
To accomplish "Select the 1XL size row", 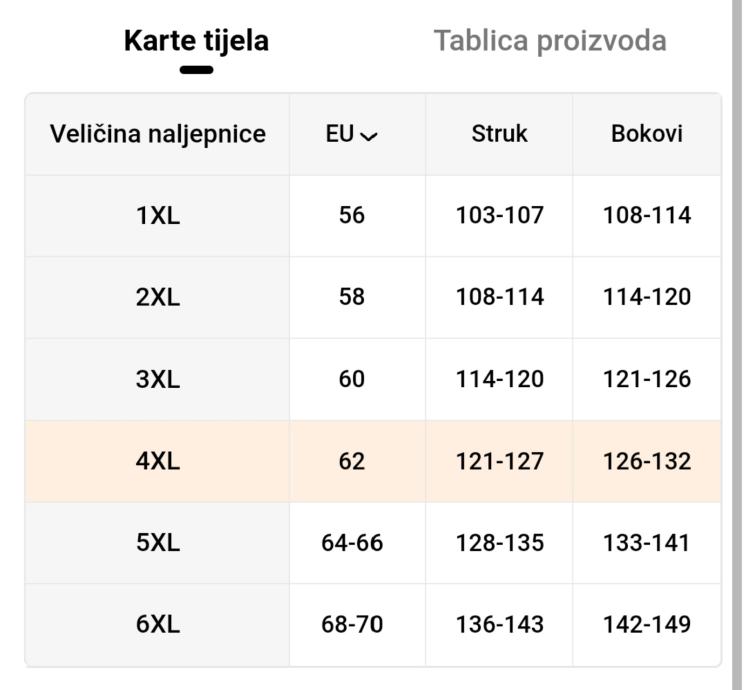I will [158, 215].
